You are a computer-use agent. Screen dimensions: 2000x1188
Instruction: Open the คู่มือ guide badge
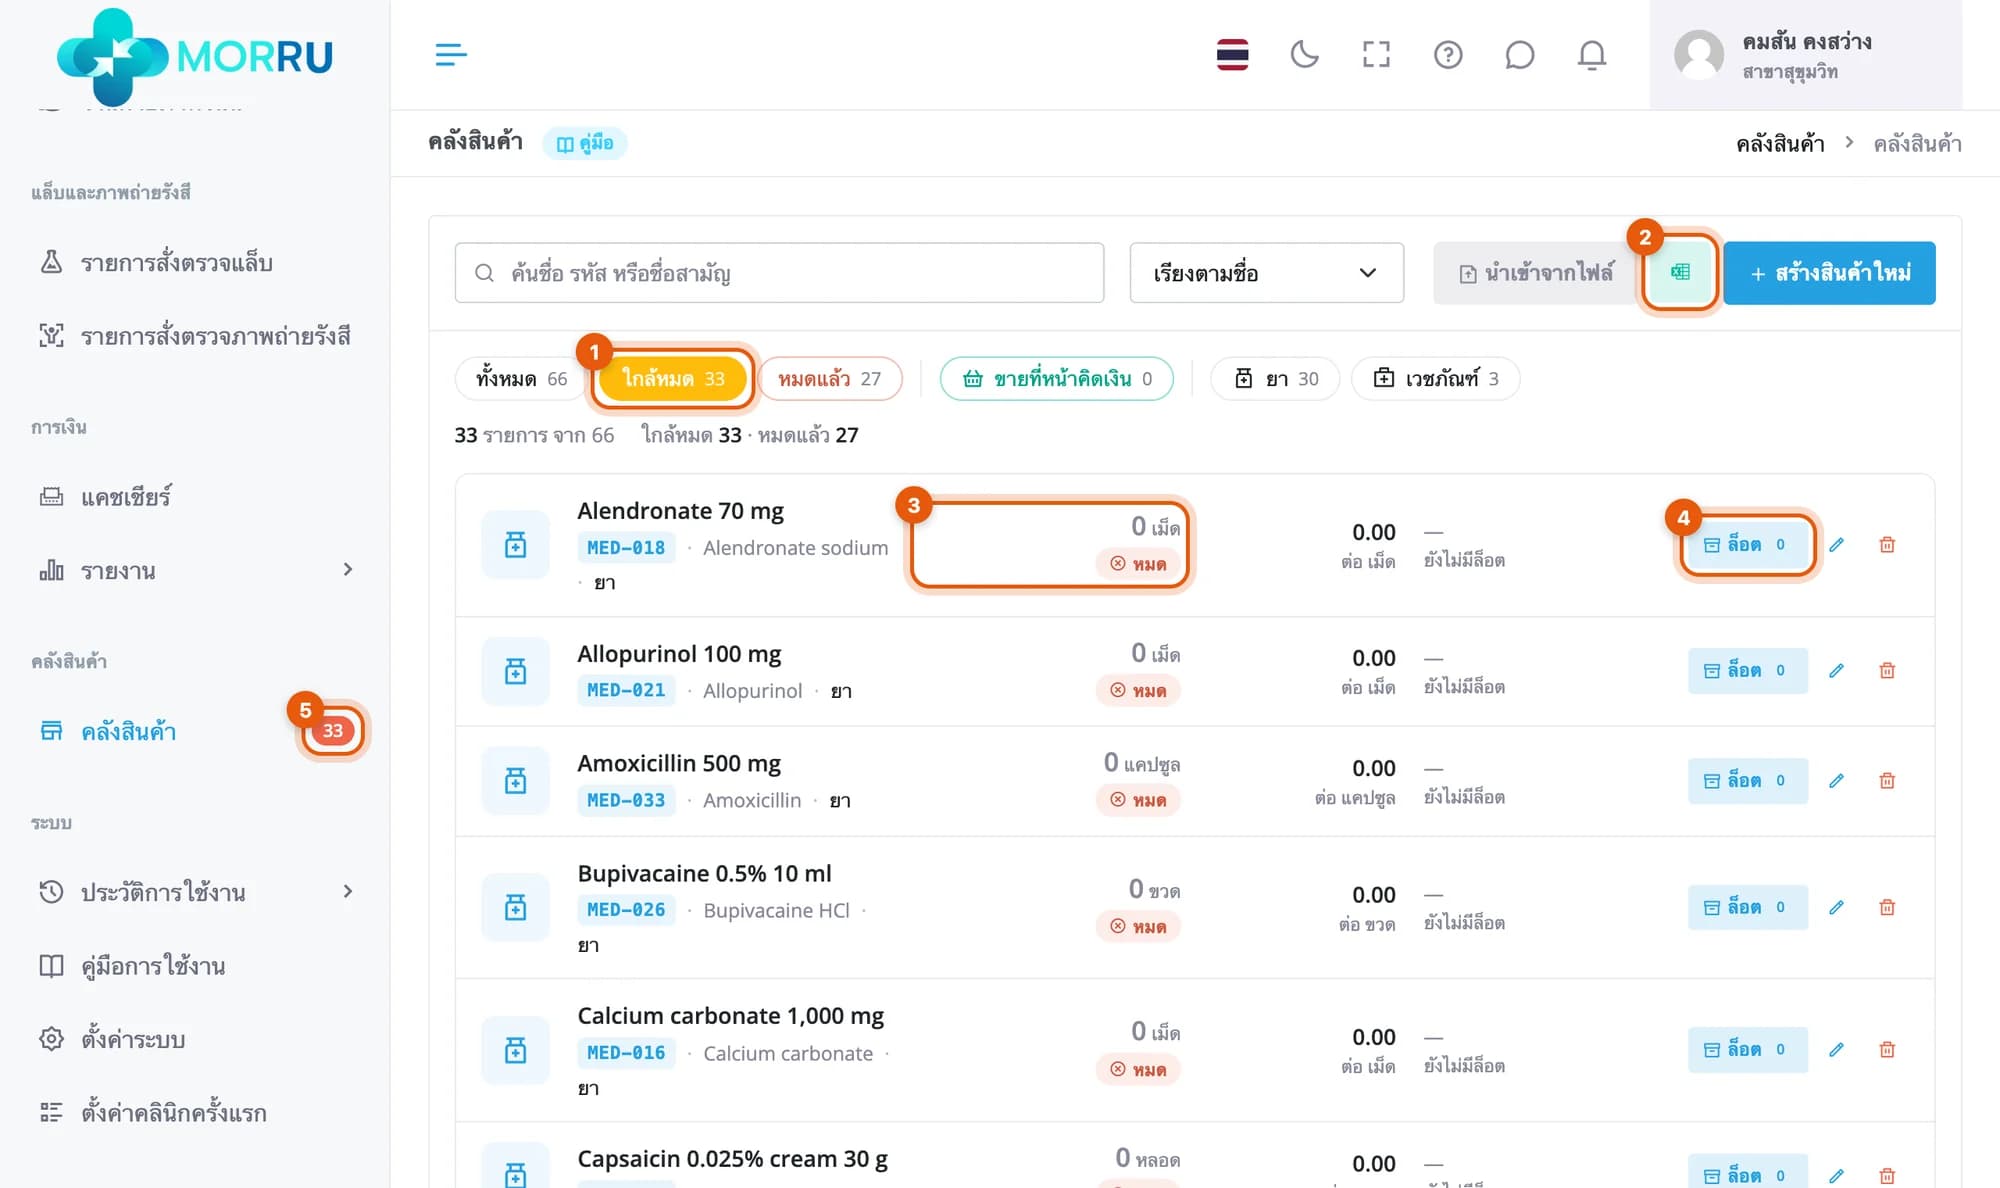(585, 143)
